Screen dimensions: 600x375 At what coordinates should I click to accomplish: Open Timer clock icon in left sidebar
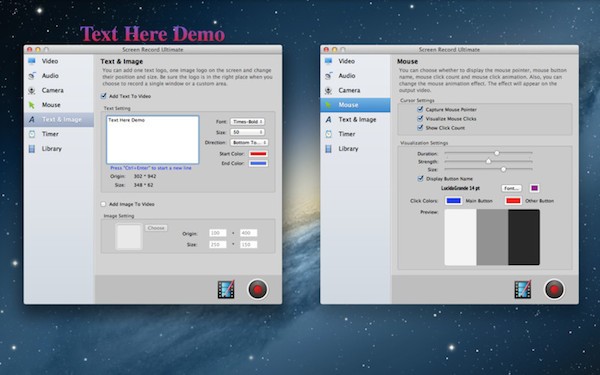32,134
